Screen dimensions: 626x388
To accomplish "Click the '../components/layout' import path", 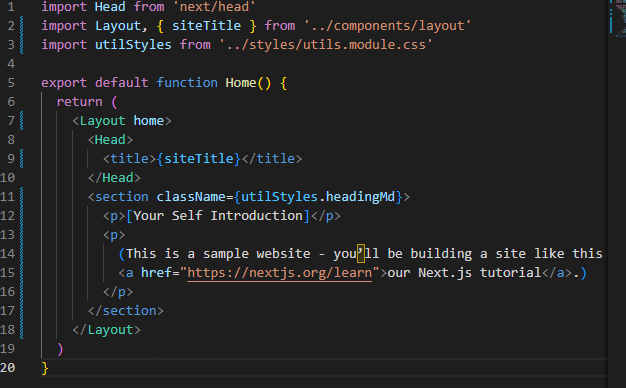I will 388,26.
